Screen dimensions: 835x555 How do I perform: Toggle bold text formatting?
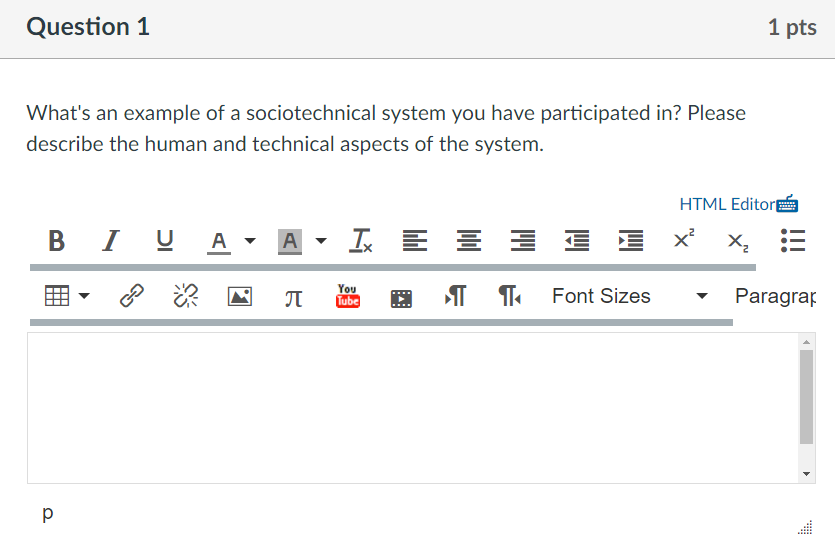click(57, 241)
